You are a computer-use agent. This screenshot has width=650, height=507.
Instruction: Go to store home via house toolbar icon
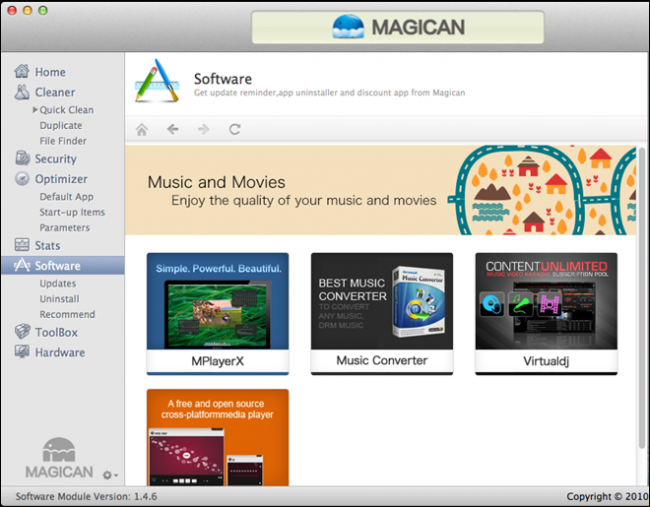click(142, 130)
